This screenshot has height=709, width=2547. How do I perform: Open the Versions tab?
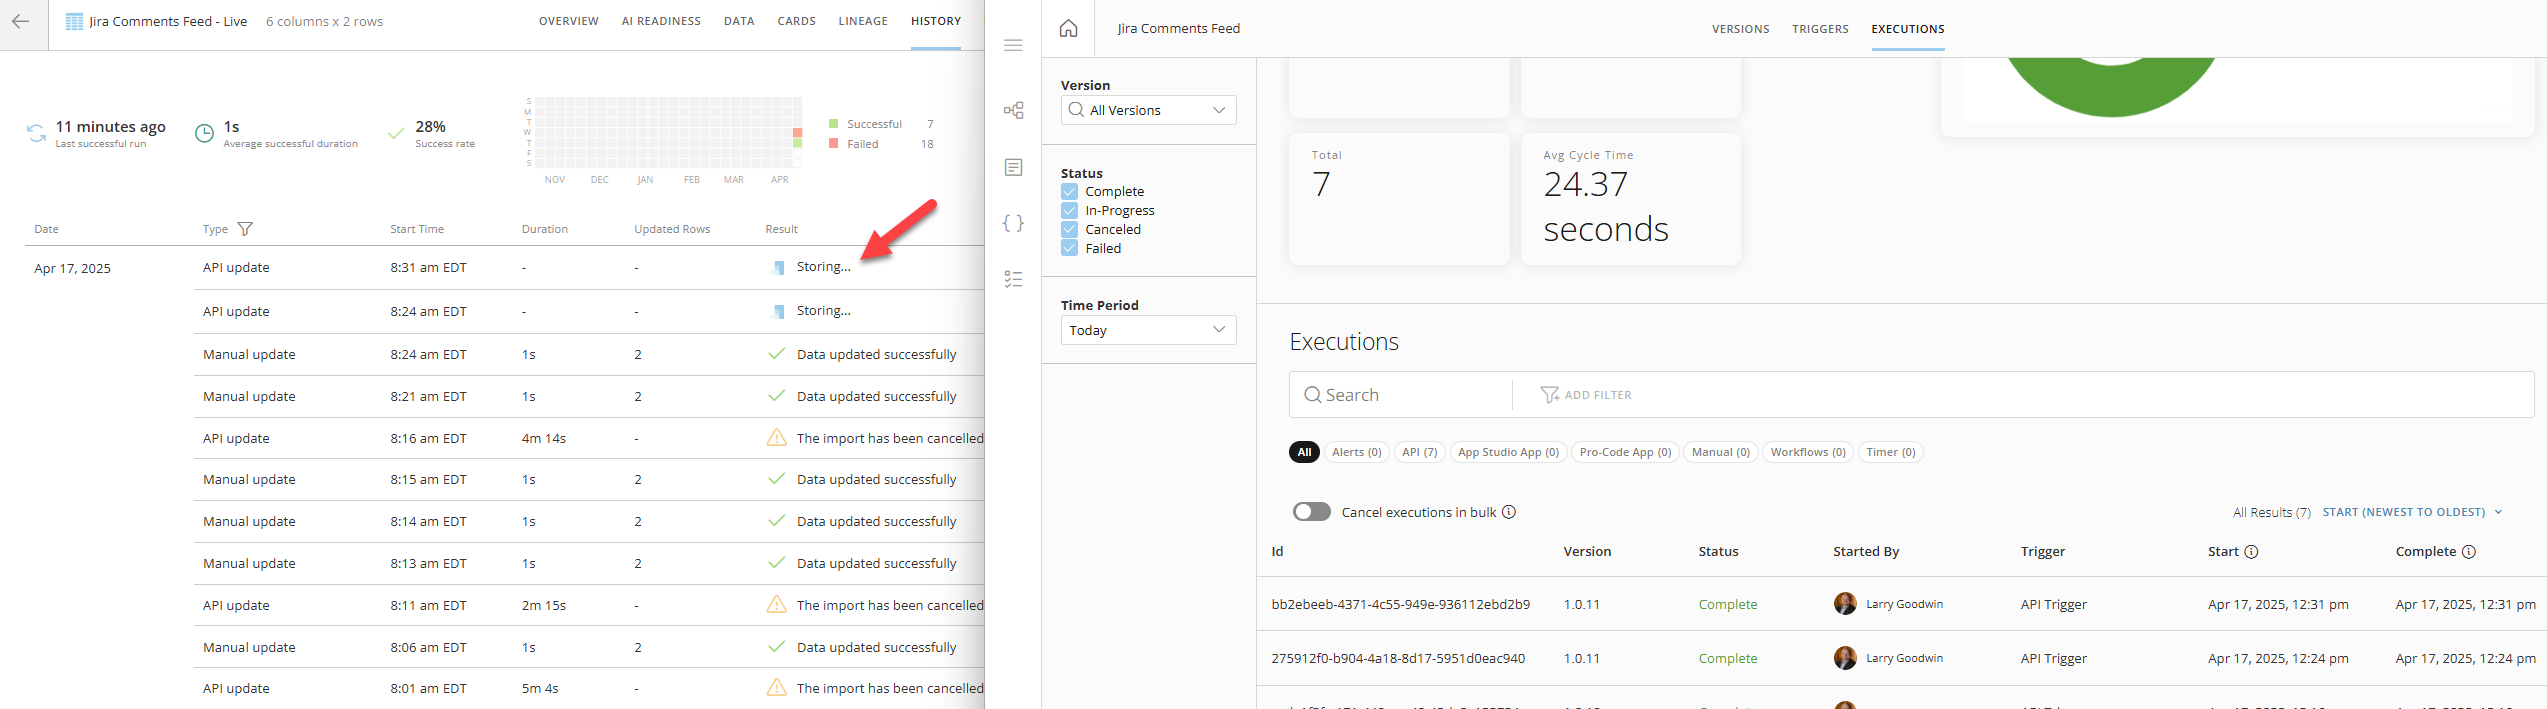click(x=1741, y=29)
